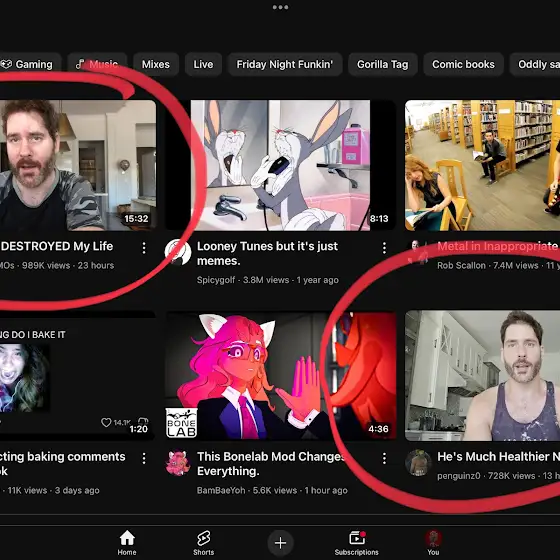The image size is (560, 560).
Task: Select the Music filter chip
Action: point(97,64)
